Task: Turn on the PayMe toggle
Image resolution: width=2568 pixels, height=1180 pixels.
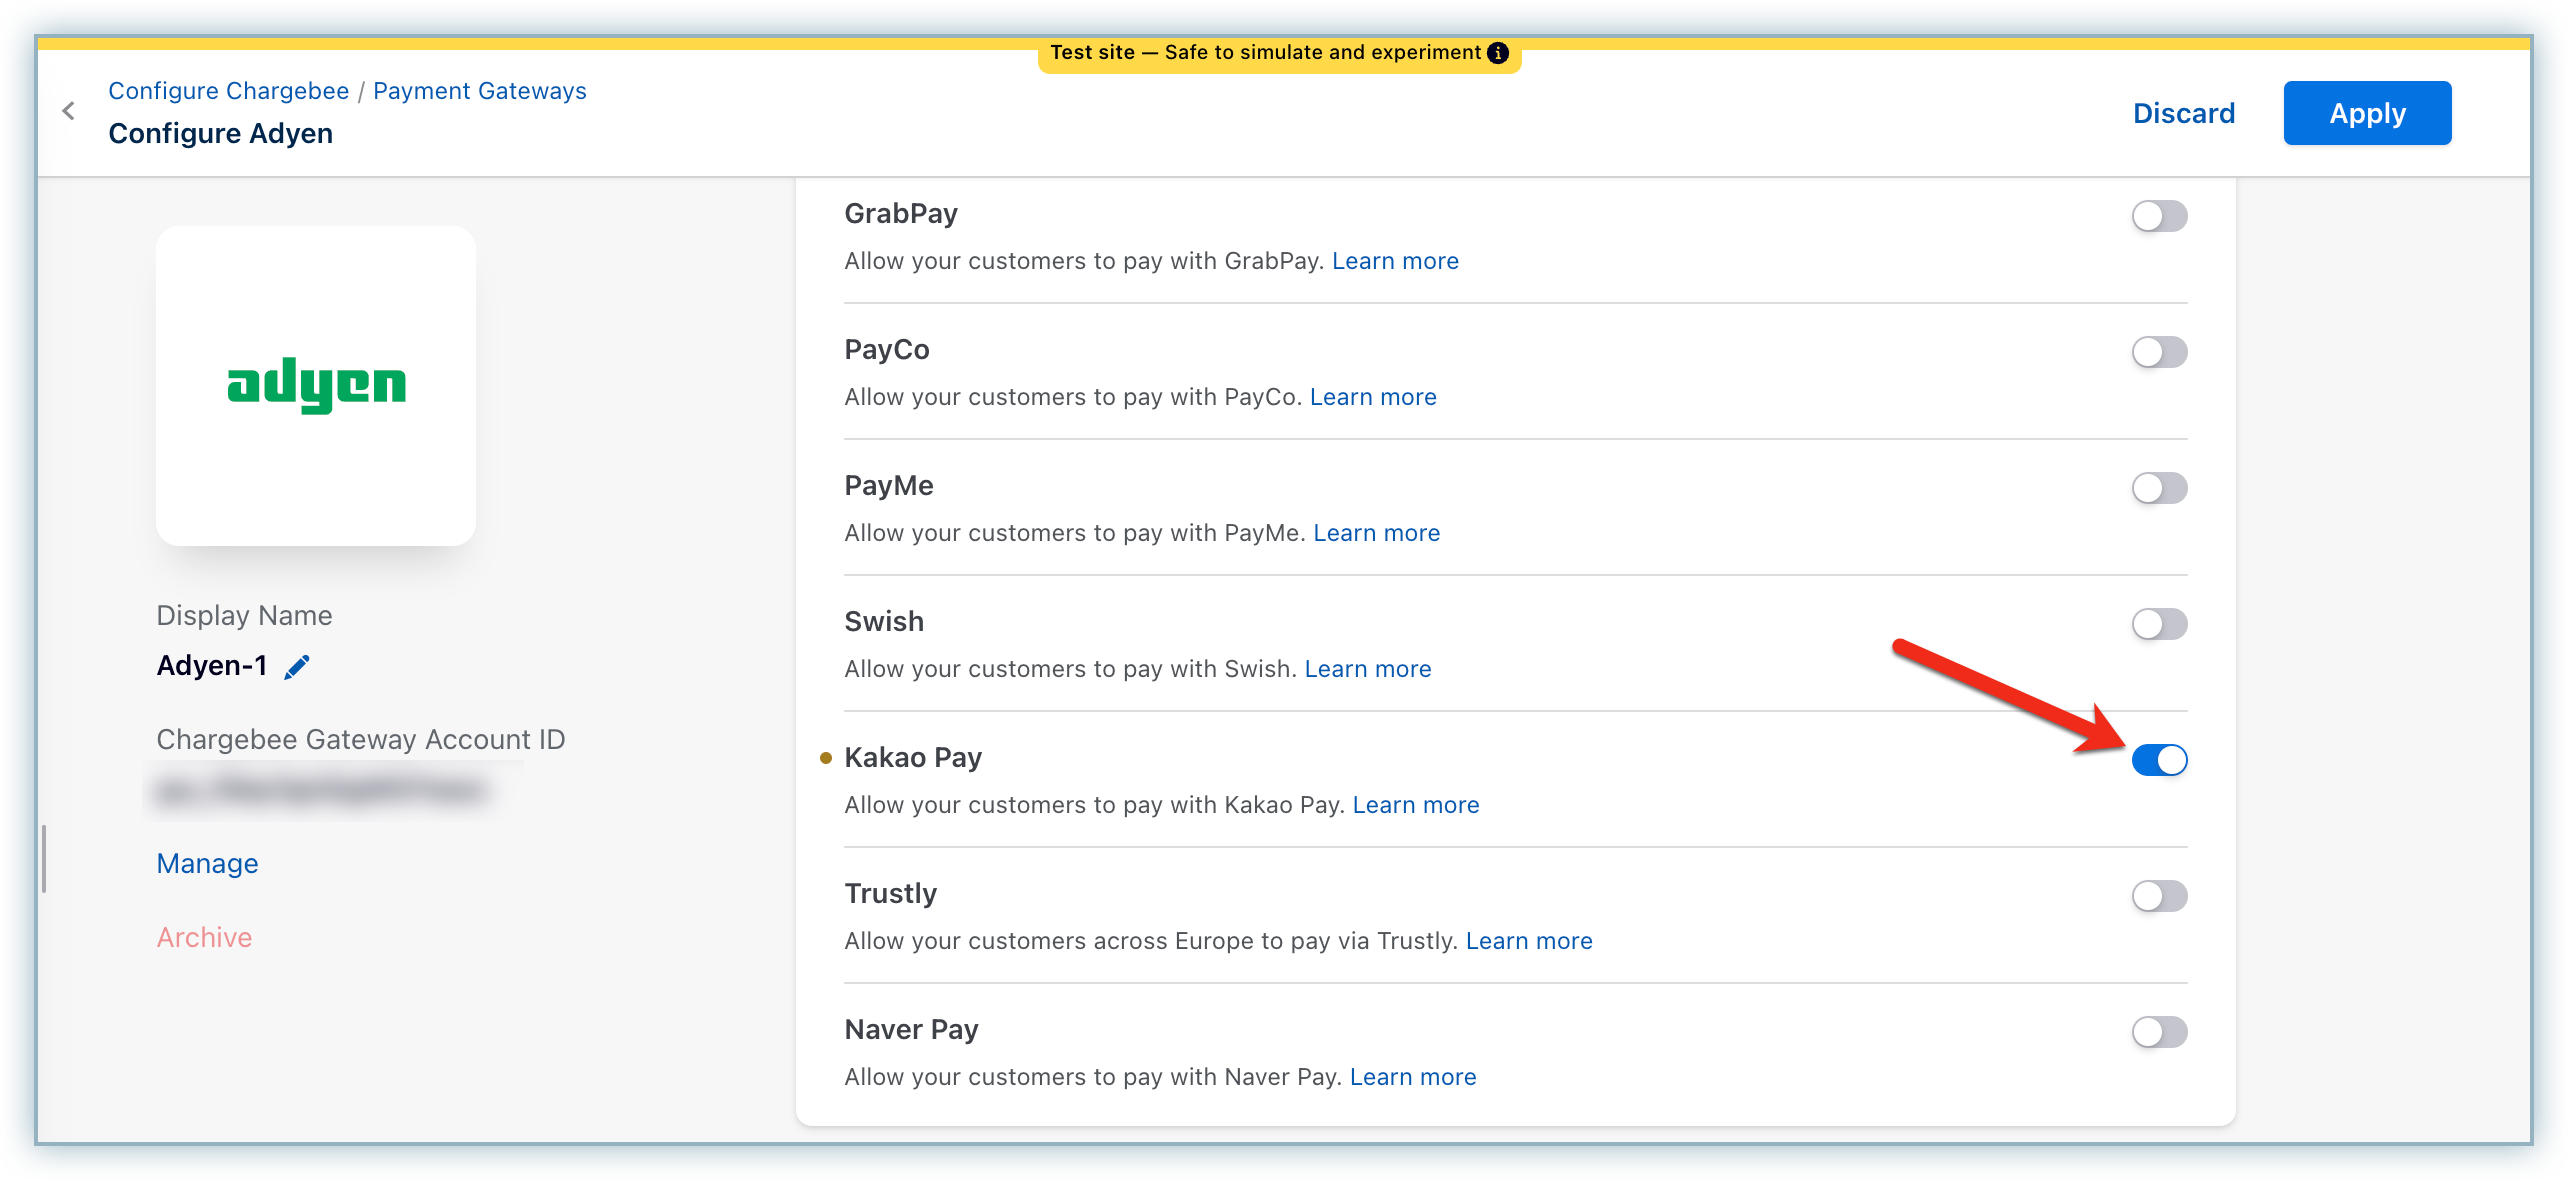Action: pos(2159,488)
